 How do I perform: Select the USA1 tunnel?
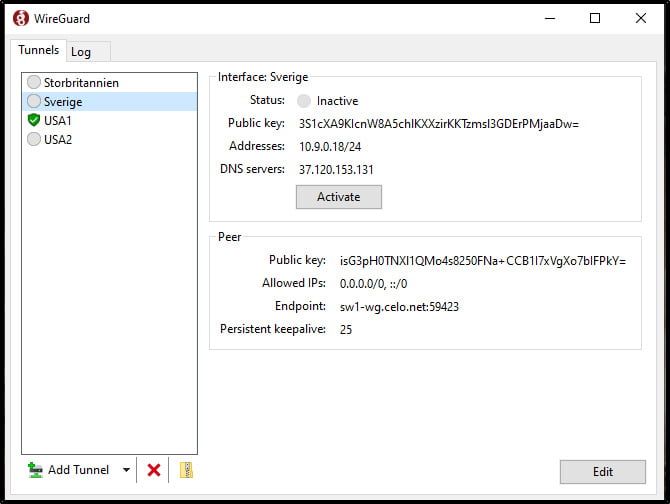point(109,120)
